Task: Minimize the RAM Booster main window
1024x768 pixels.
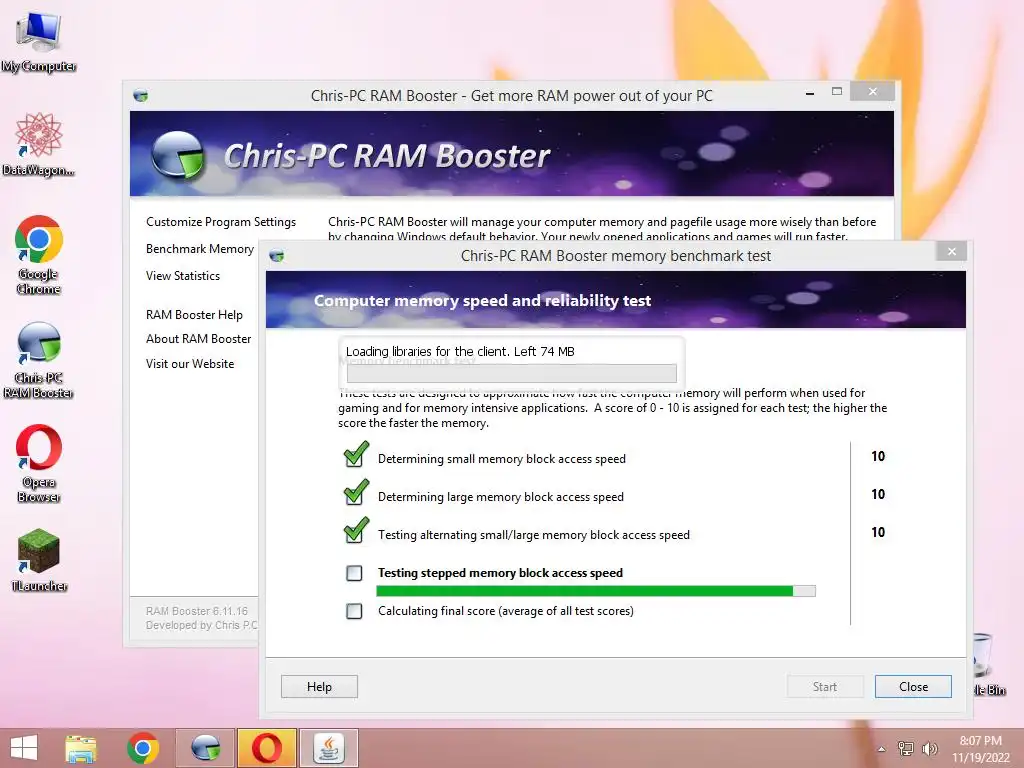Action: [810, 93]
